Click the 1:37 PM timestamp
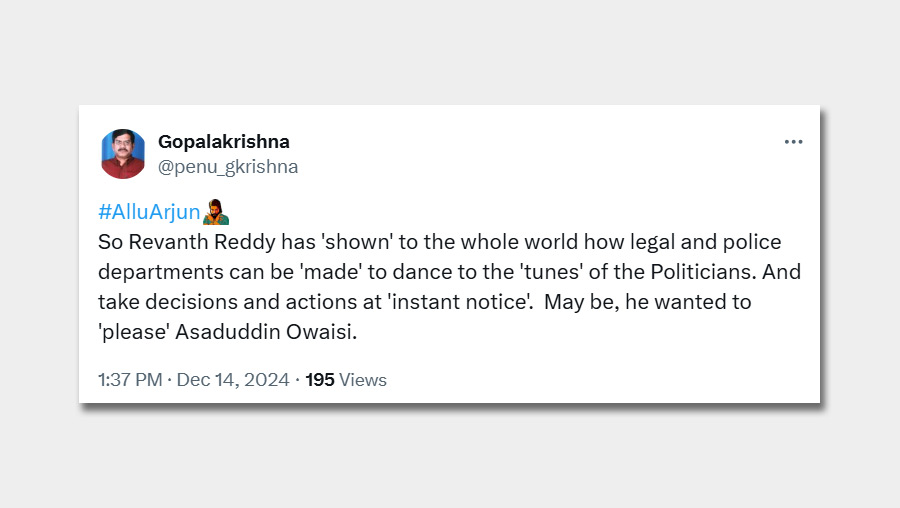Screen dimensions: 900x508 (x=129, y=380)
